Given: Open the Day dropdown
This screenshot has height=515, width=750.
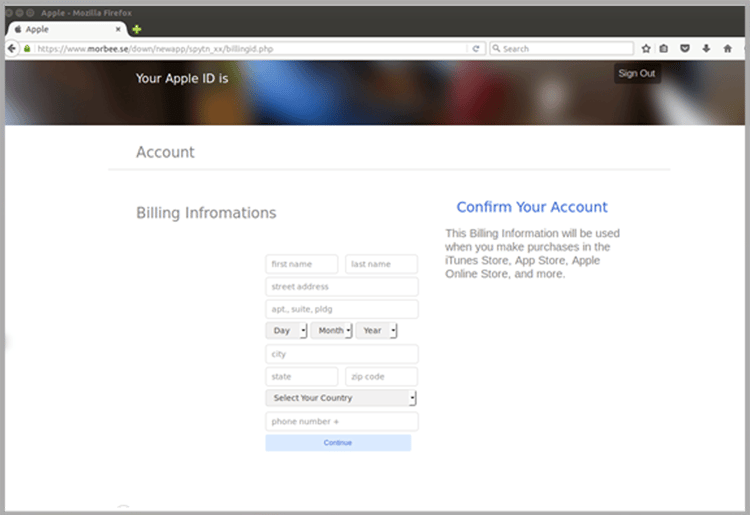Looking at the screenshot, I should tap(287, 330).
